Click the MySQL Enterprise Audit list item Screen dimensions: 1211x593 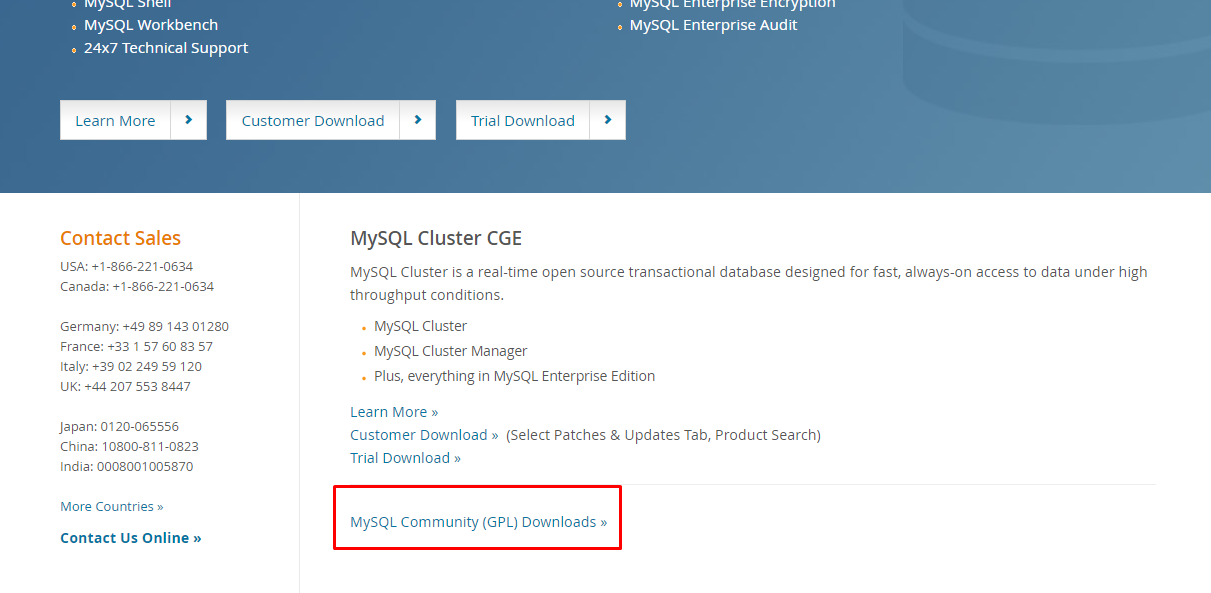coord(713,25)
